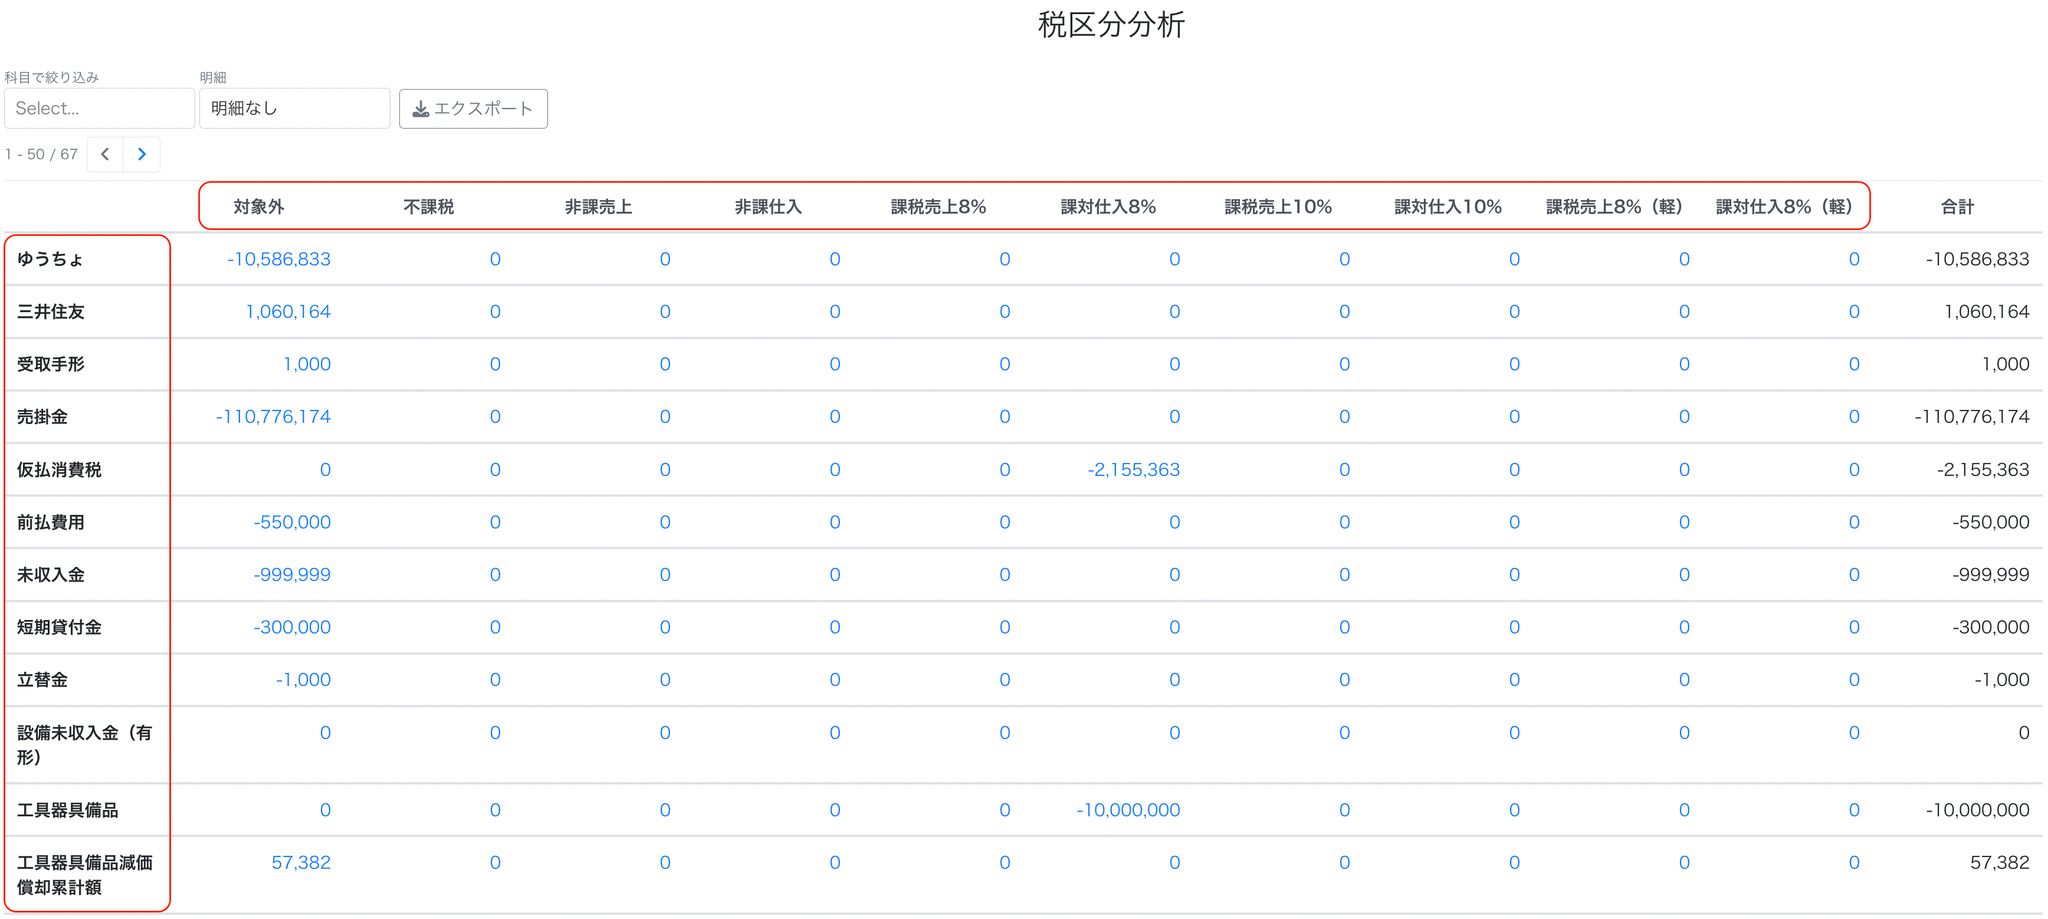Click the 不課税 zero in ゆうちょ row

click(495, 259)
